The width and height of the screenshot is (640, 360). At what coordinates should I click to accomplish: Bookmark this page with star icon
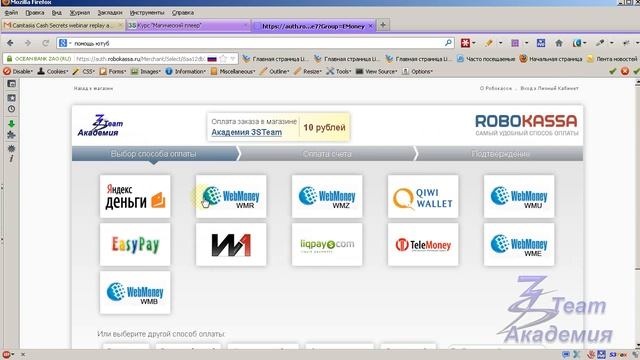(223, 59)
